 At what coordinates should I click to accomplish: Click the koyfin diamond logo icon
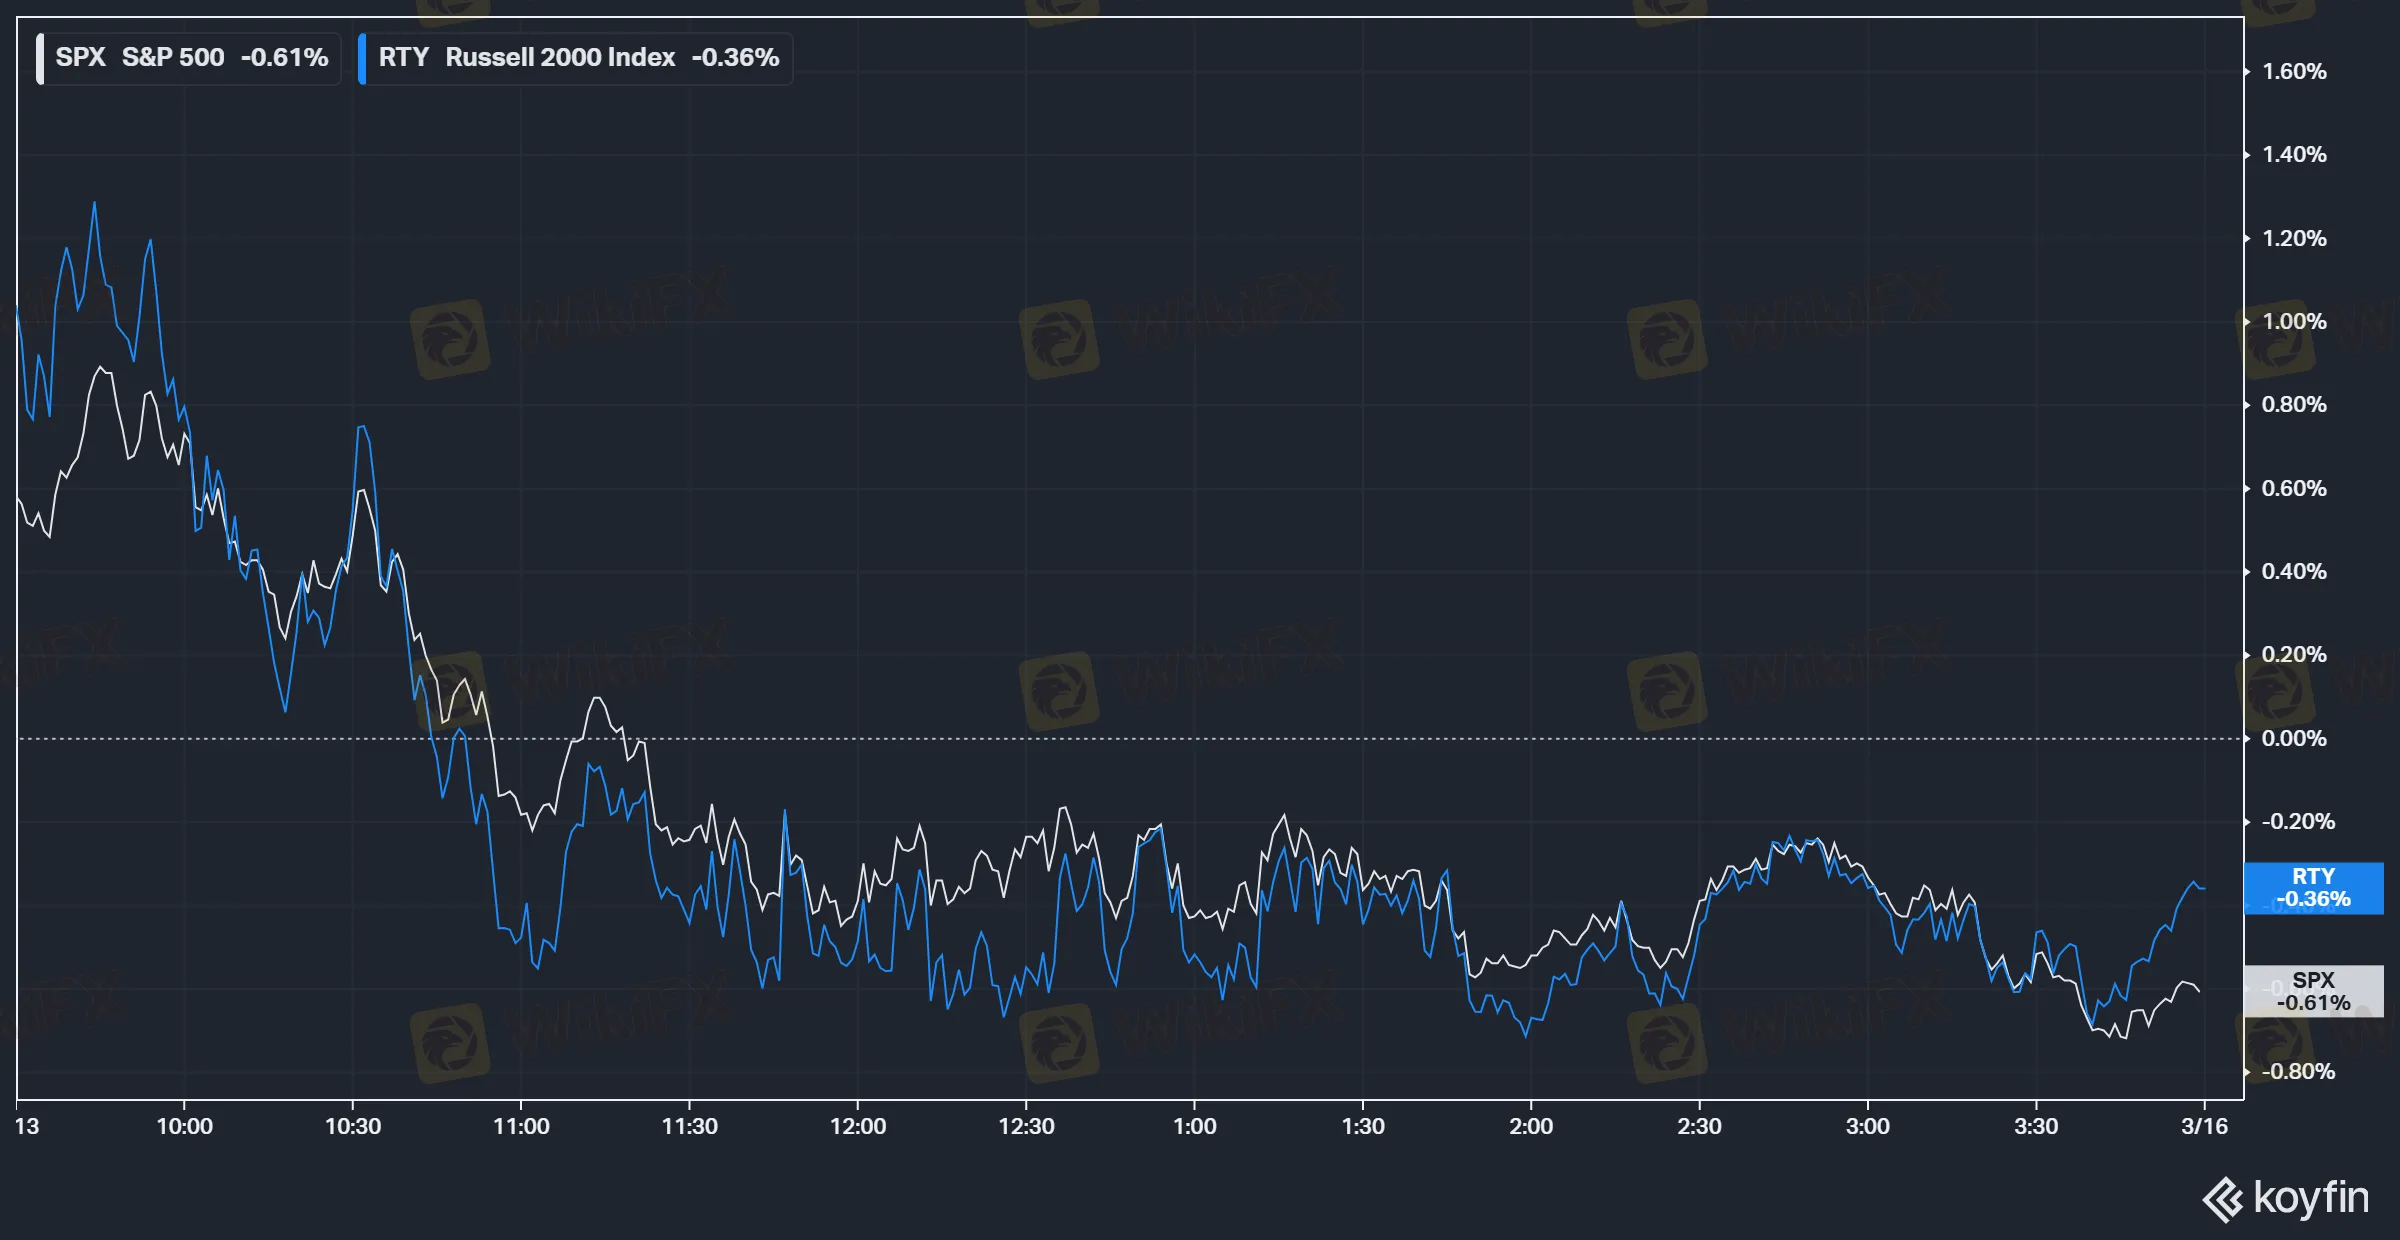2223,1199
